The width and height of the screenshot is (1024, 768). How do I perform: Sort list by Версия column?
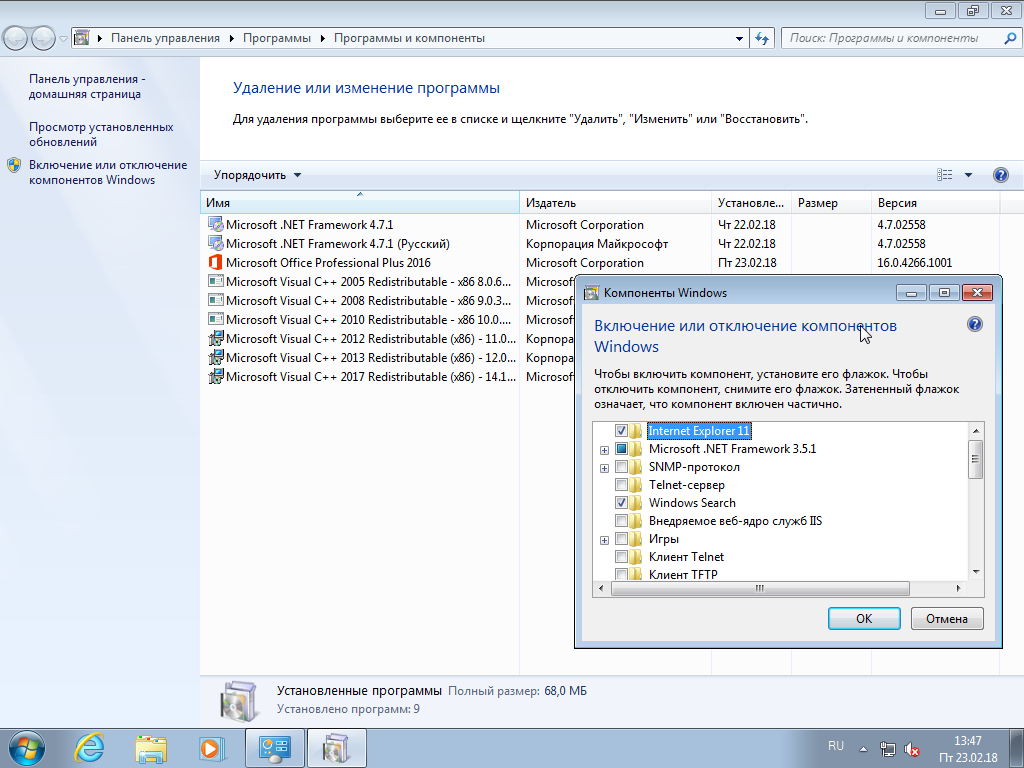point(935,202)
